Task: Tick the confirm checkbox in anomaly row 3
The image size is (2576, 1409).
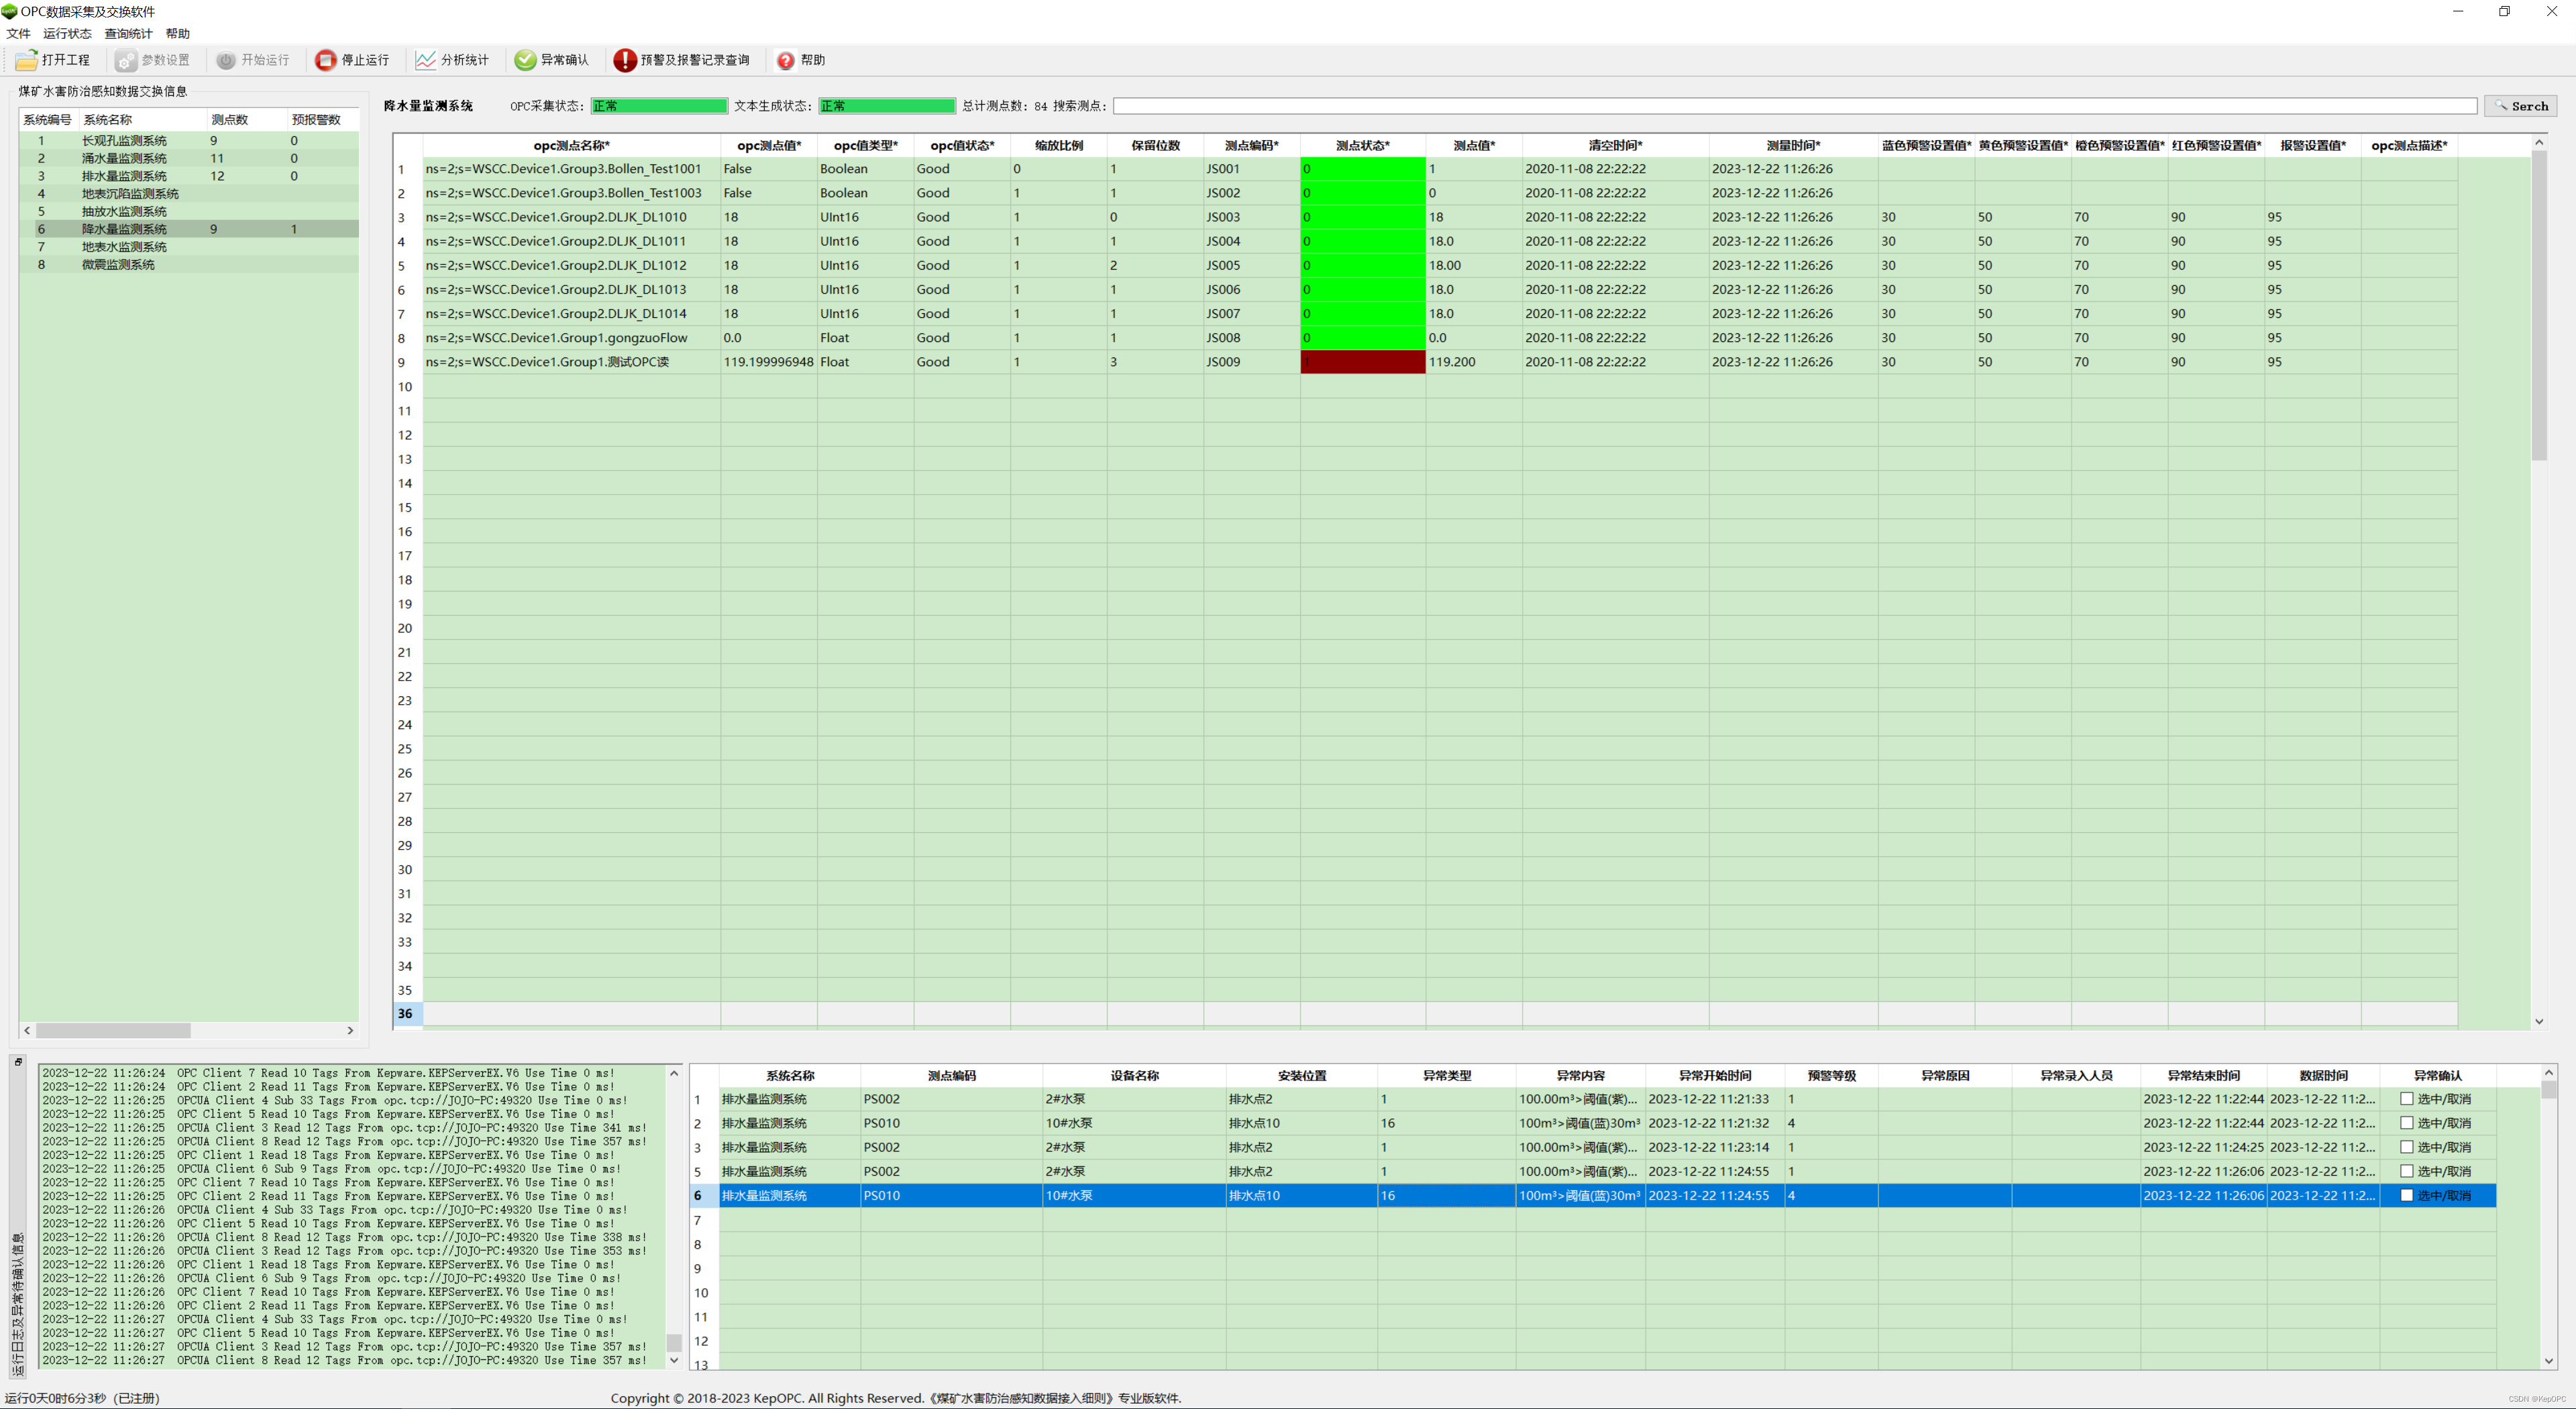Action: pos(2407,1147)
